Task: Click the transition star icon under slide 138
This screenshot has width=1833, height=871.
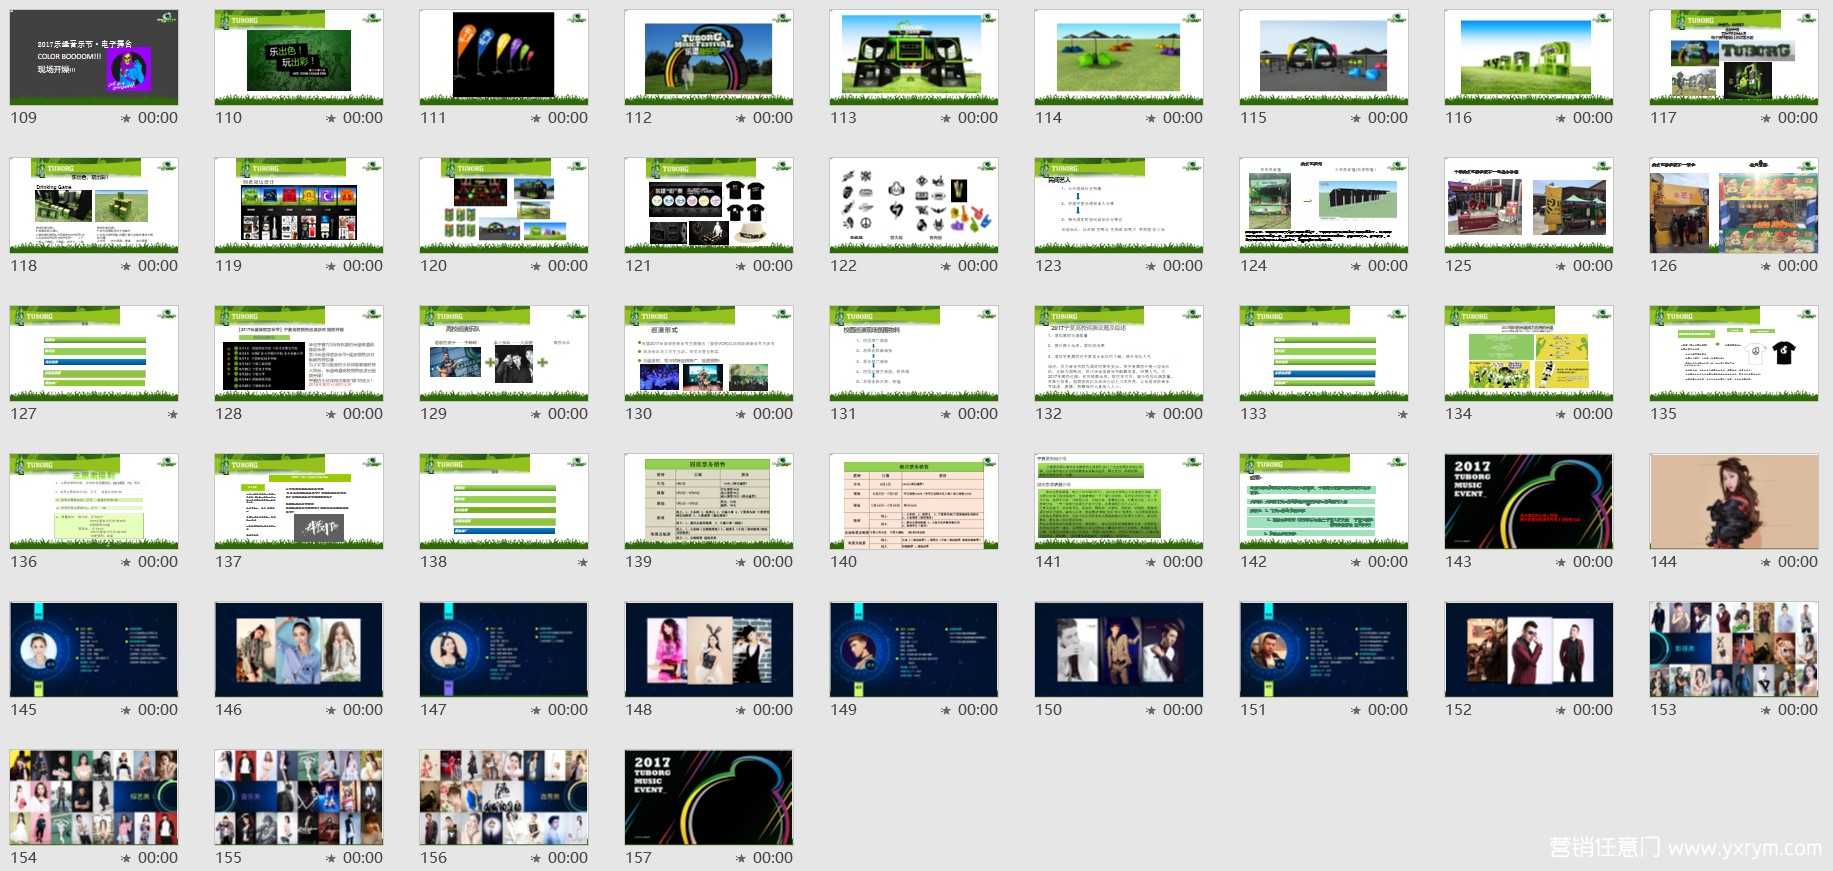Action: pos(583,562)
